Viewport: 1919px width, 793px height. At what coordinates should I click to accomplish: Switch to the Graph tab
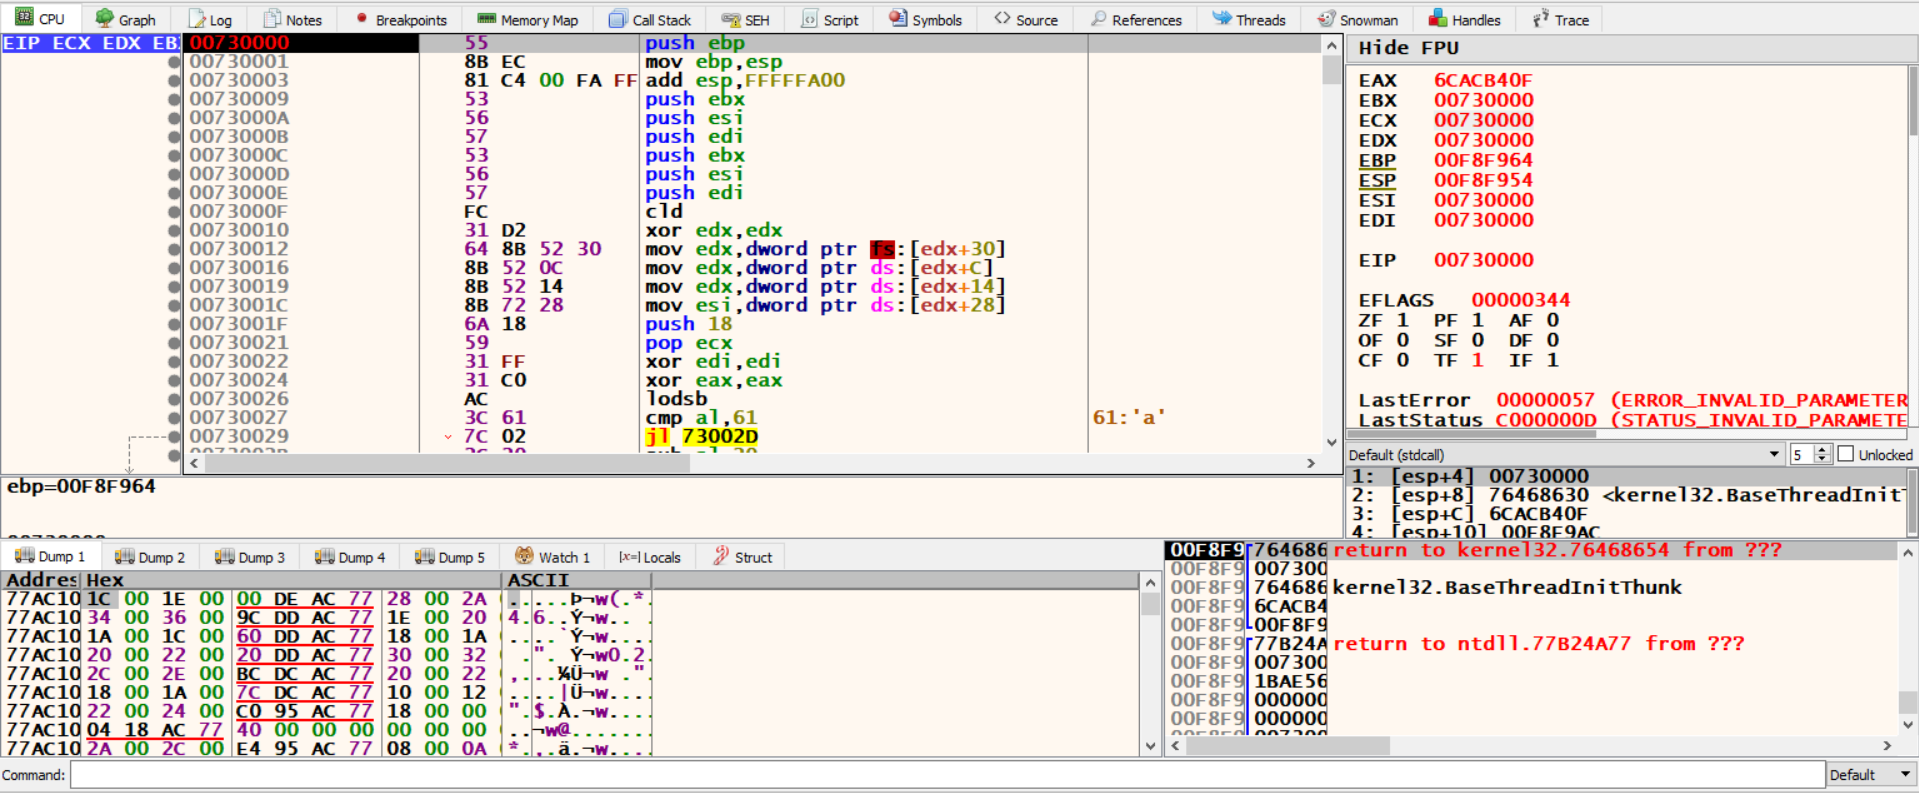tap(125, 19)
